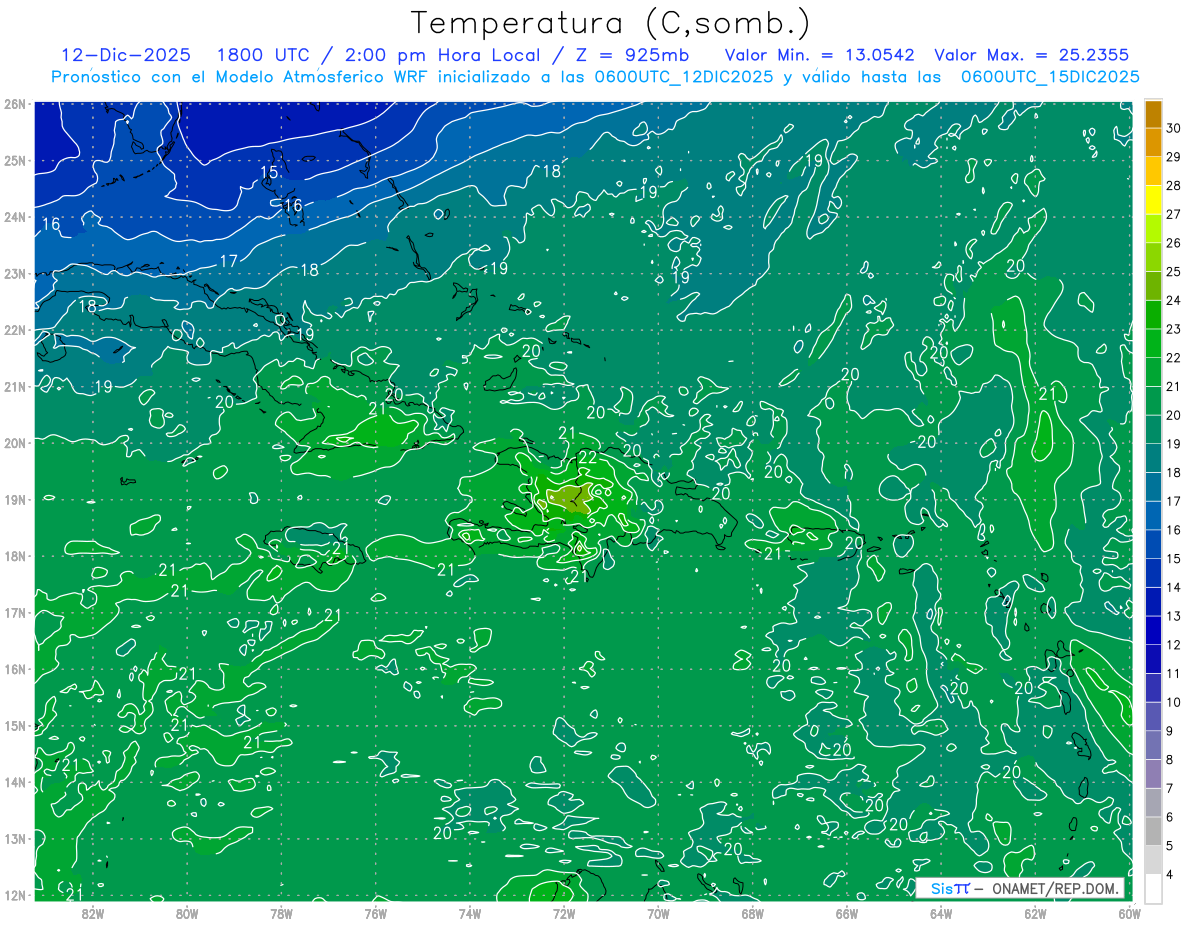This screenshot has height=927, width=1200.
Task: Click the "30" value on the color legend
Action: coord(1174,128)
